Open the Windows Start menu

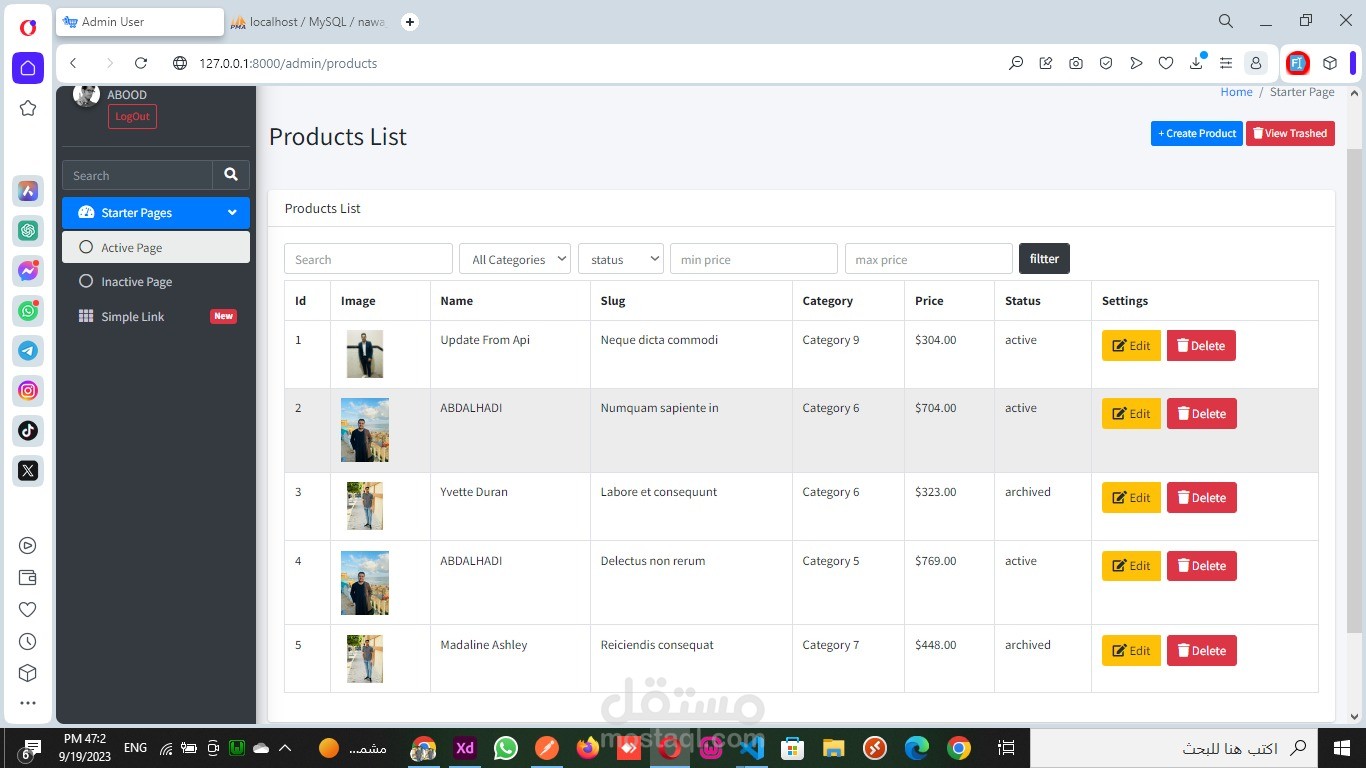(1342, 747)
